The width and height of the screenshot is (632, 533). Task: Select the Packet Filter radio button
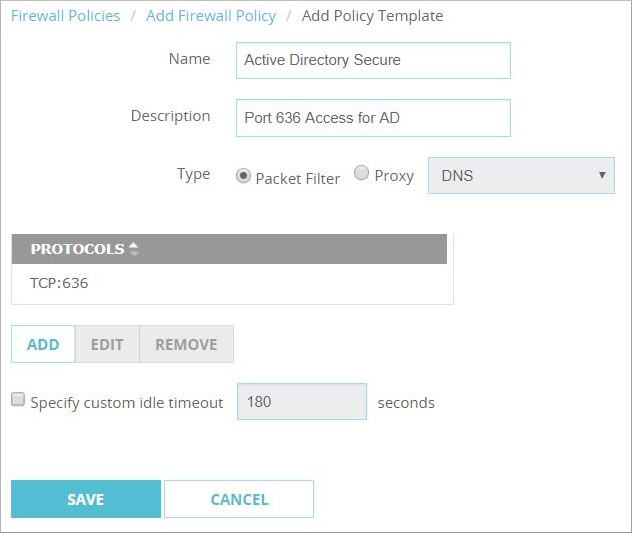(x=243, y=176)
